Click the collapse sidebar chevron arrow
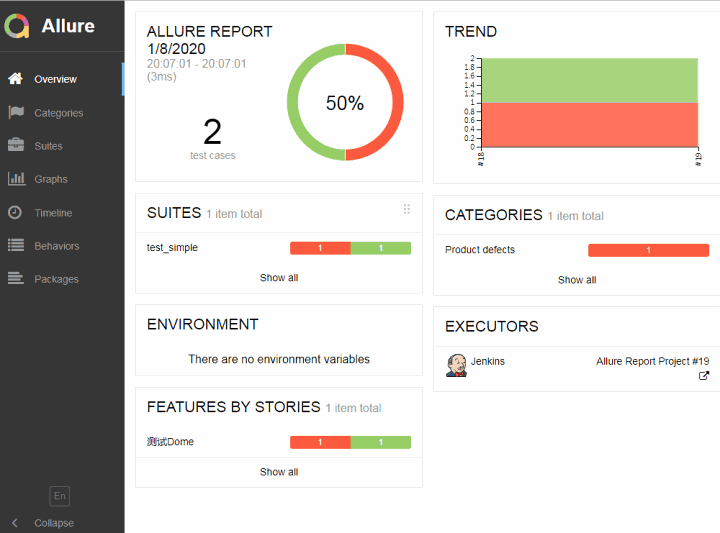 click(15, 522)
